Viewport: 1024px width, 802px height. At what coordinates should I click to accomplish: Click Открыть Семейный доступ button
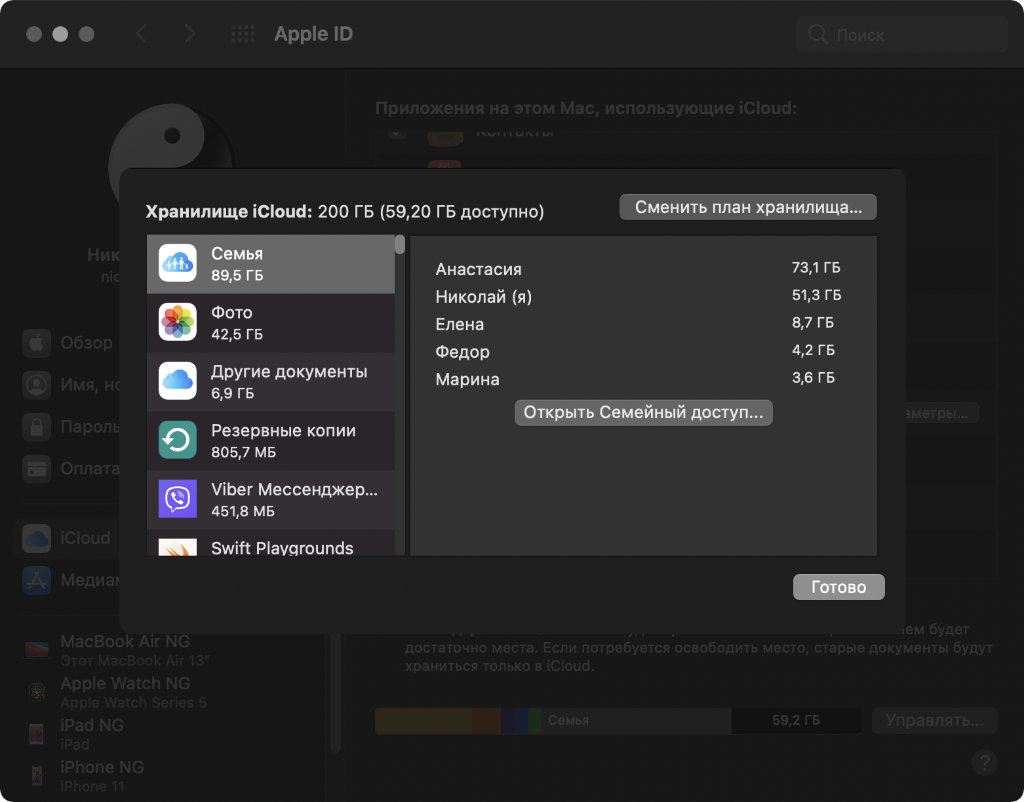(643, 413)
